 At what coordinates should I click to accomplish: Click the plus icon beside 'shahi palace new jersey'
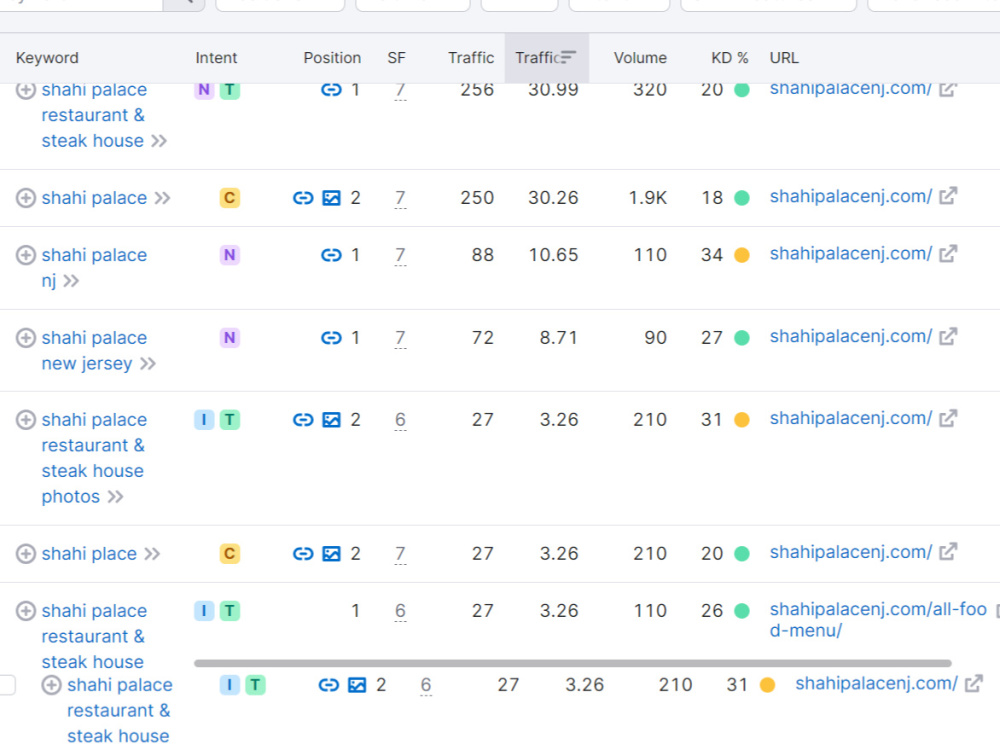pyautogui.click(x=26, y=337)
